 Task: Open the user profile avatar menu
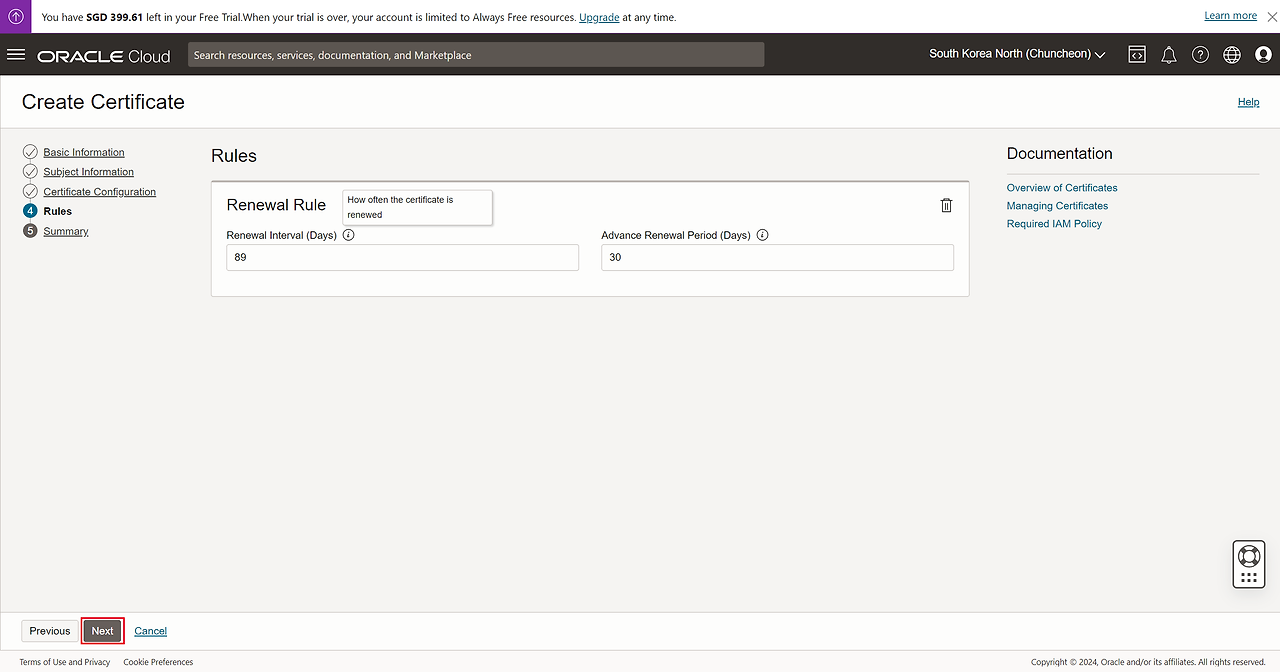click(1262, 55)
